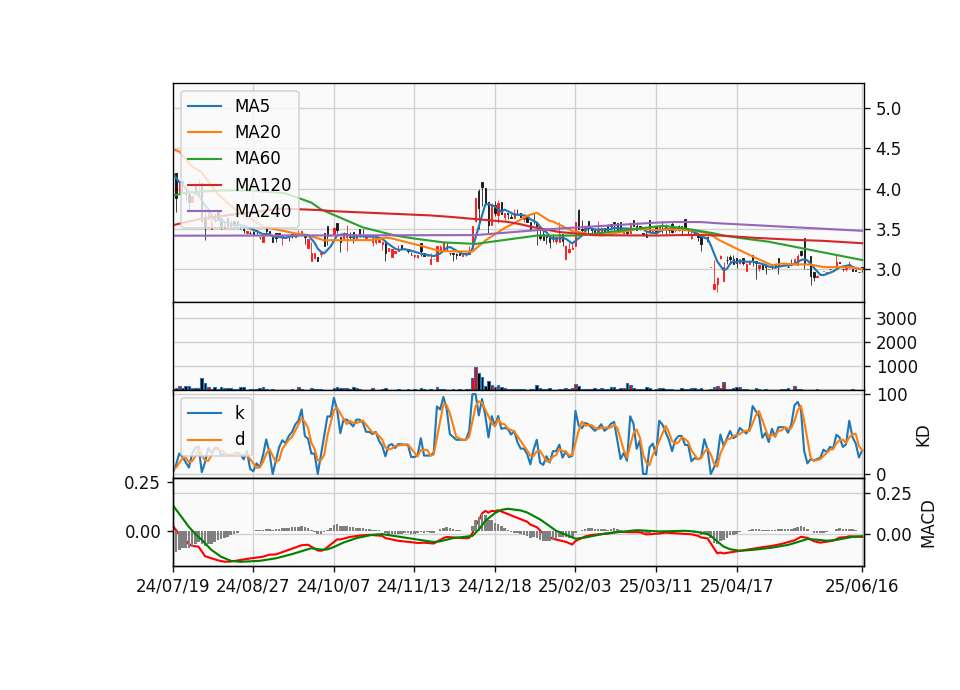Viewport: 960px width, 690px height.
Task: Click the 25/06/16 date axis label
Action: coord(862,587)
